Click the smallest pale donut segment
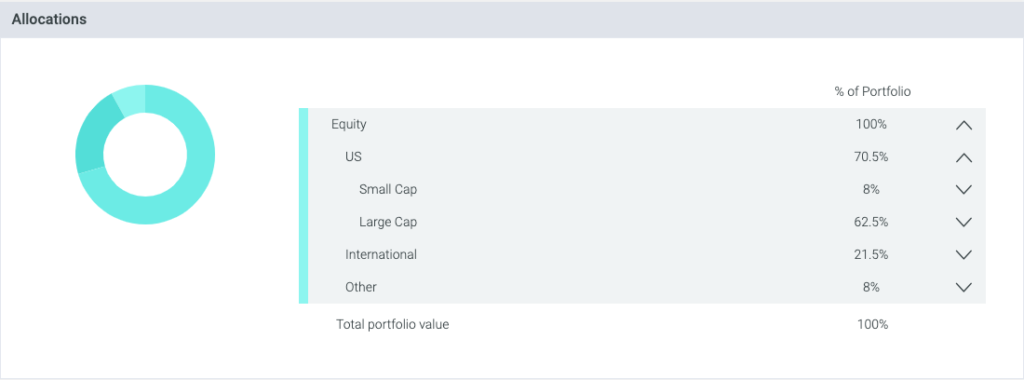Screen dimensions: 1024x380 point(131,98)
